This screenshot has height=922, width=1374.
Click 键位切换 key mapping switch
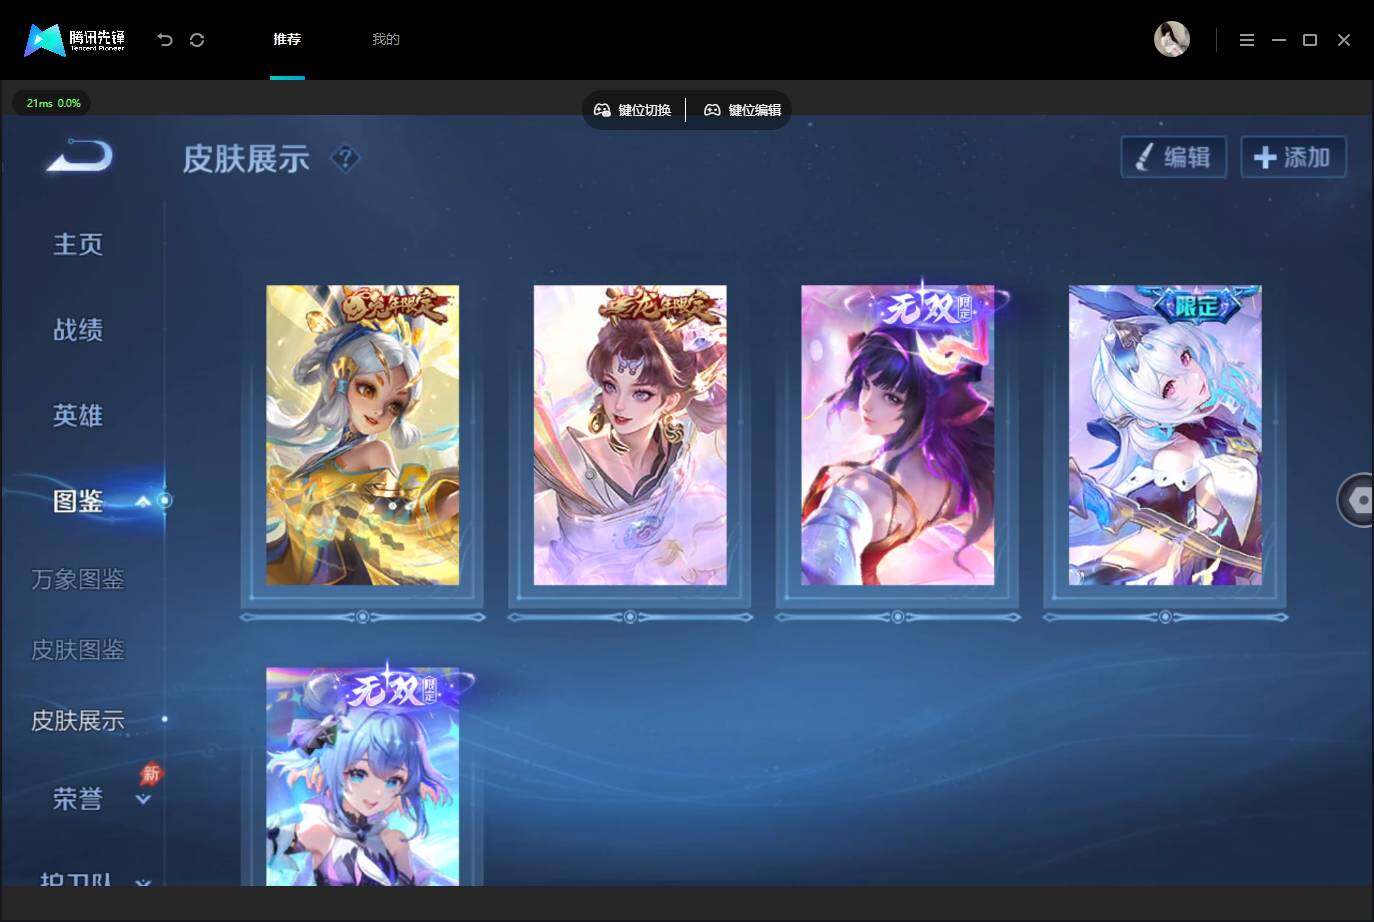(x=633, y=110)
